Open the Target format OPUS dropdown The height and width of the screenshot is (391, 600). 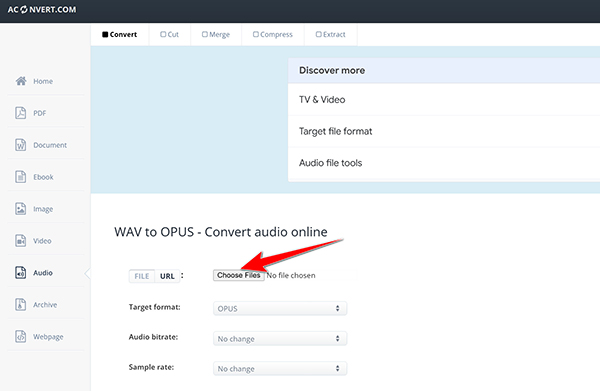tap(280, 308)
